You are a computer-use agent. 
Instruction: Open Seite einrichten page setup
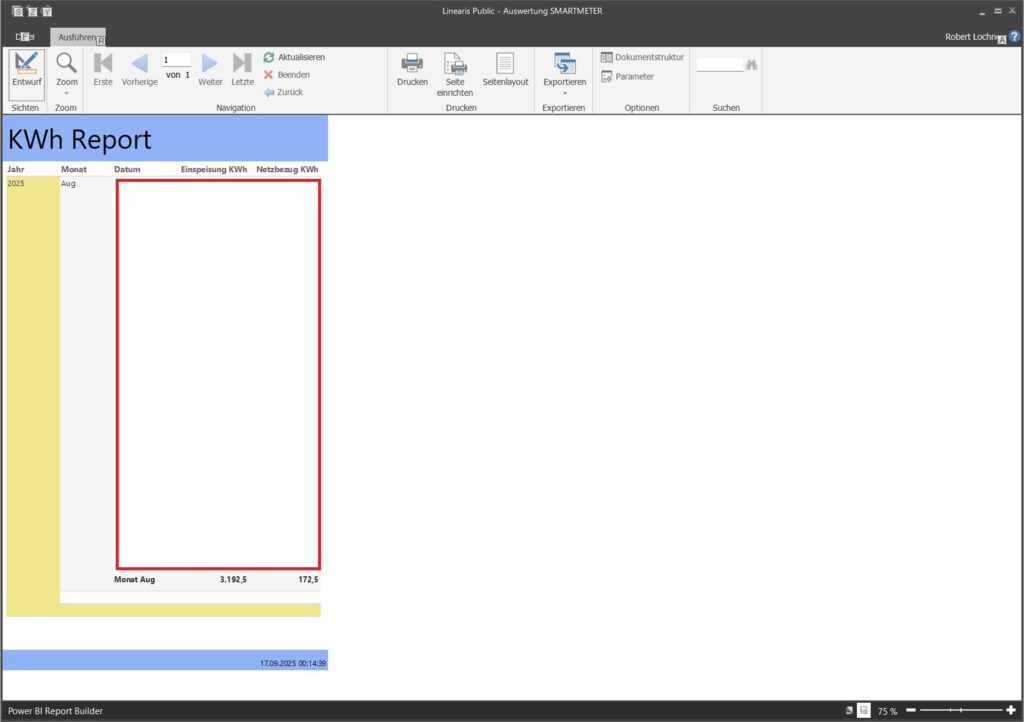point(455,72)
